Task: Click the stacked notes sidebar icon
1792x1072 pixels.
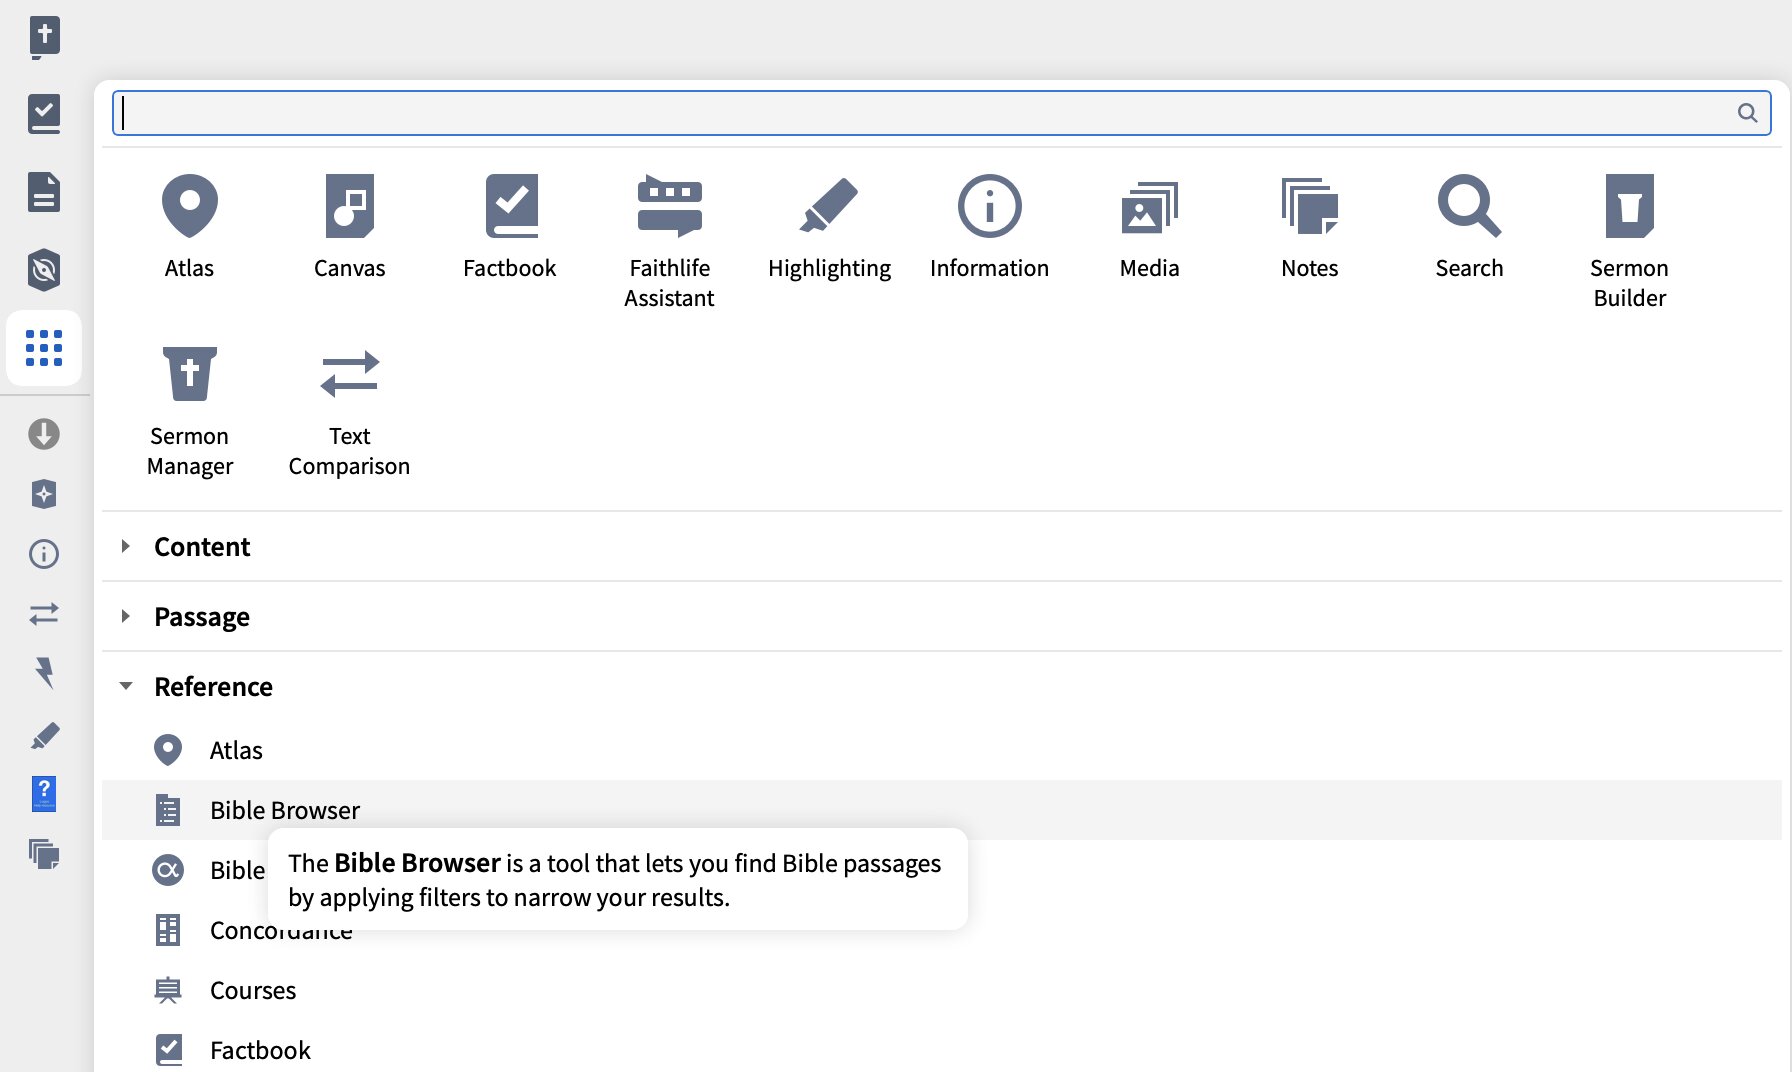Action: click(44, 854)
